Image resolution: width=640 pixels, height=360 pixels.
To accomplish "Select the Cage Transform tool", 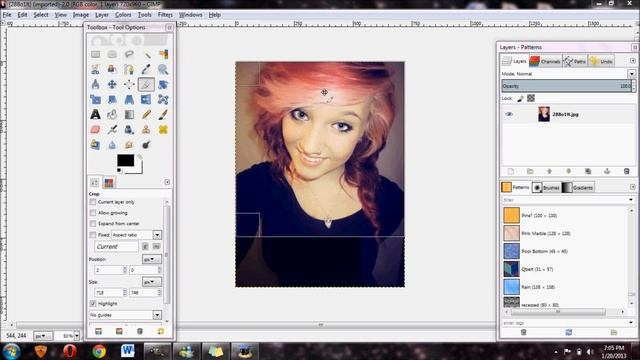I will (x=163, y=100).
